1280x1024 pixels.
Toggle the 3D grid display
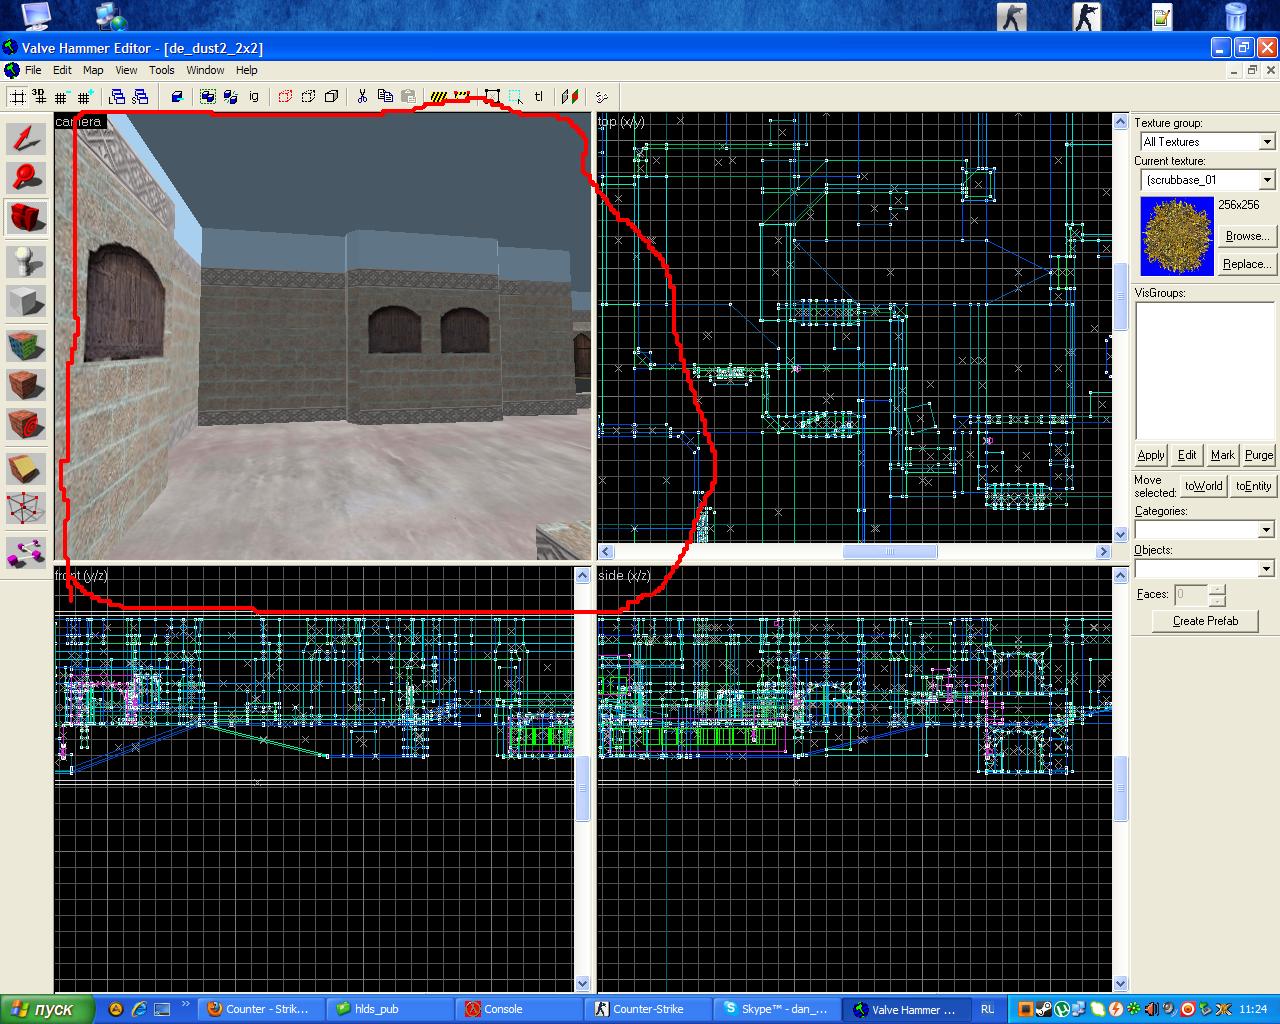point(39,97)
